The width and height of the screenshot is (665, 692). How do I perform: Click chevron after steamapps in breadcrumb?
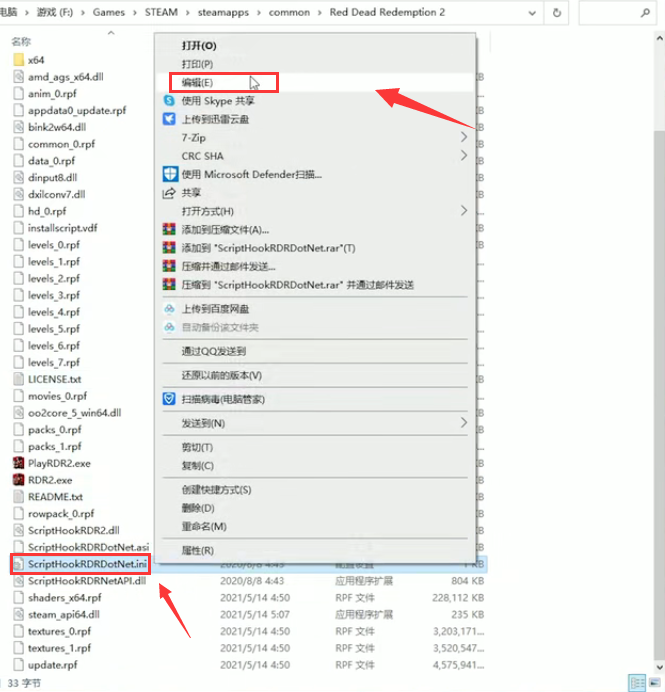[259, 13]
